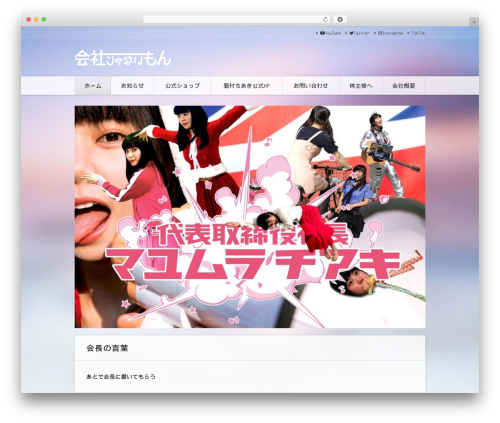
Task: Open the 眉村ちあき公式HP menu item
Action: [247, 86]
